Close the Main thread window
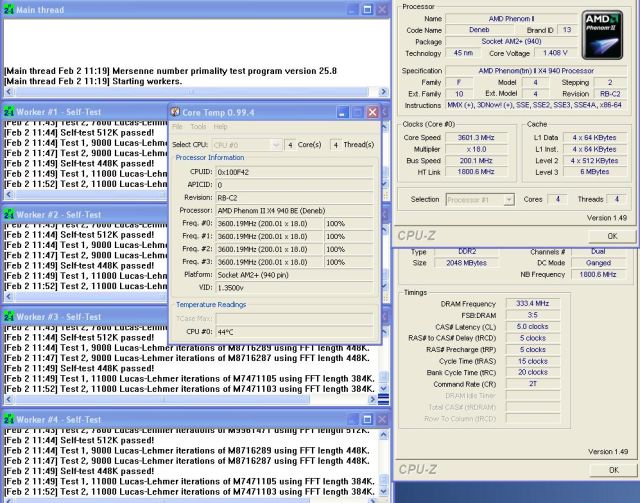Viewport: 640px width, 503px height. coord(382,9)
